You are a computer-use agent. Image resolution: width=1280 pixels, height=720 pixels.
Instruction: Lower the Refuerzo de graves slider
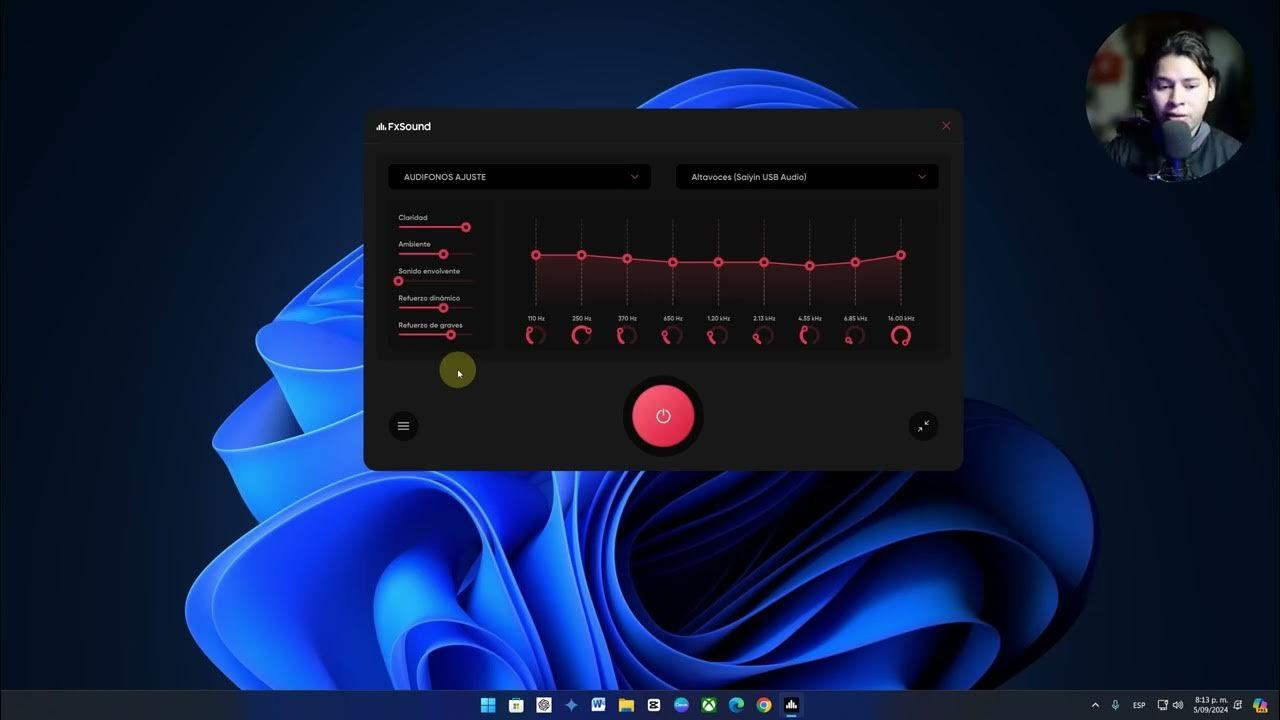click(x=450, y=335)
